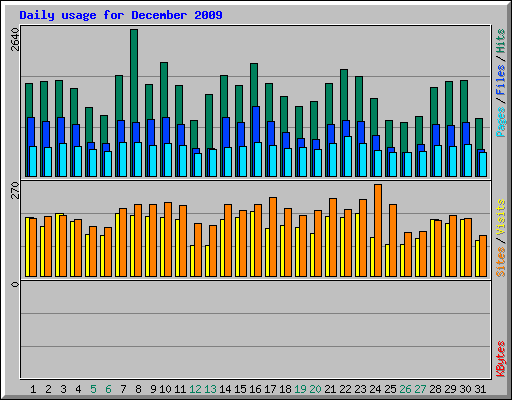Click the orange visits bar for day 31
The image size is (512, 400).
tap(483, 256)
